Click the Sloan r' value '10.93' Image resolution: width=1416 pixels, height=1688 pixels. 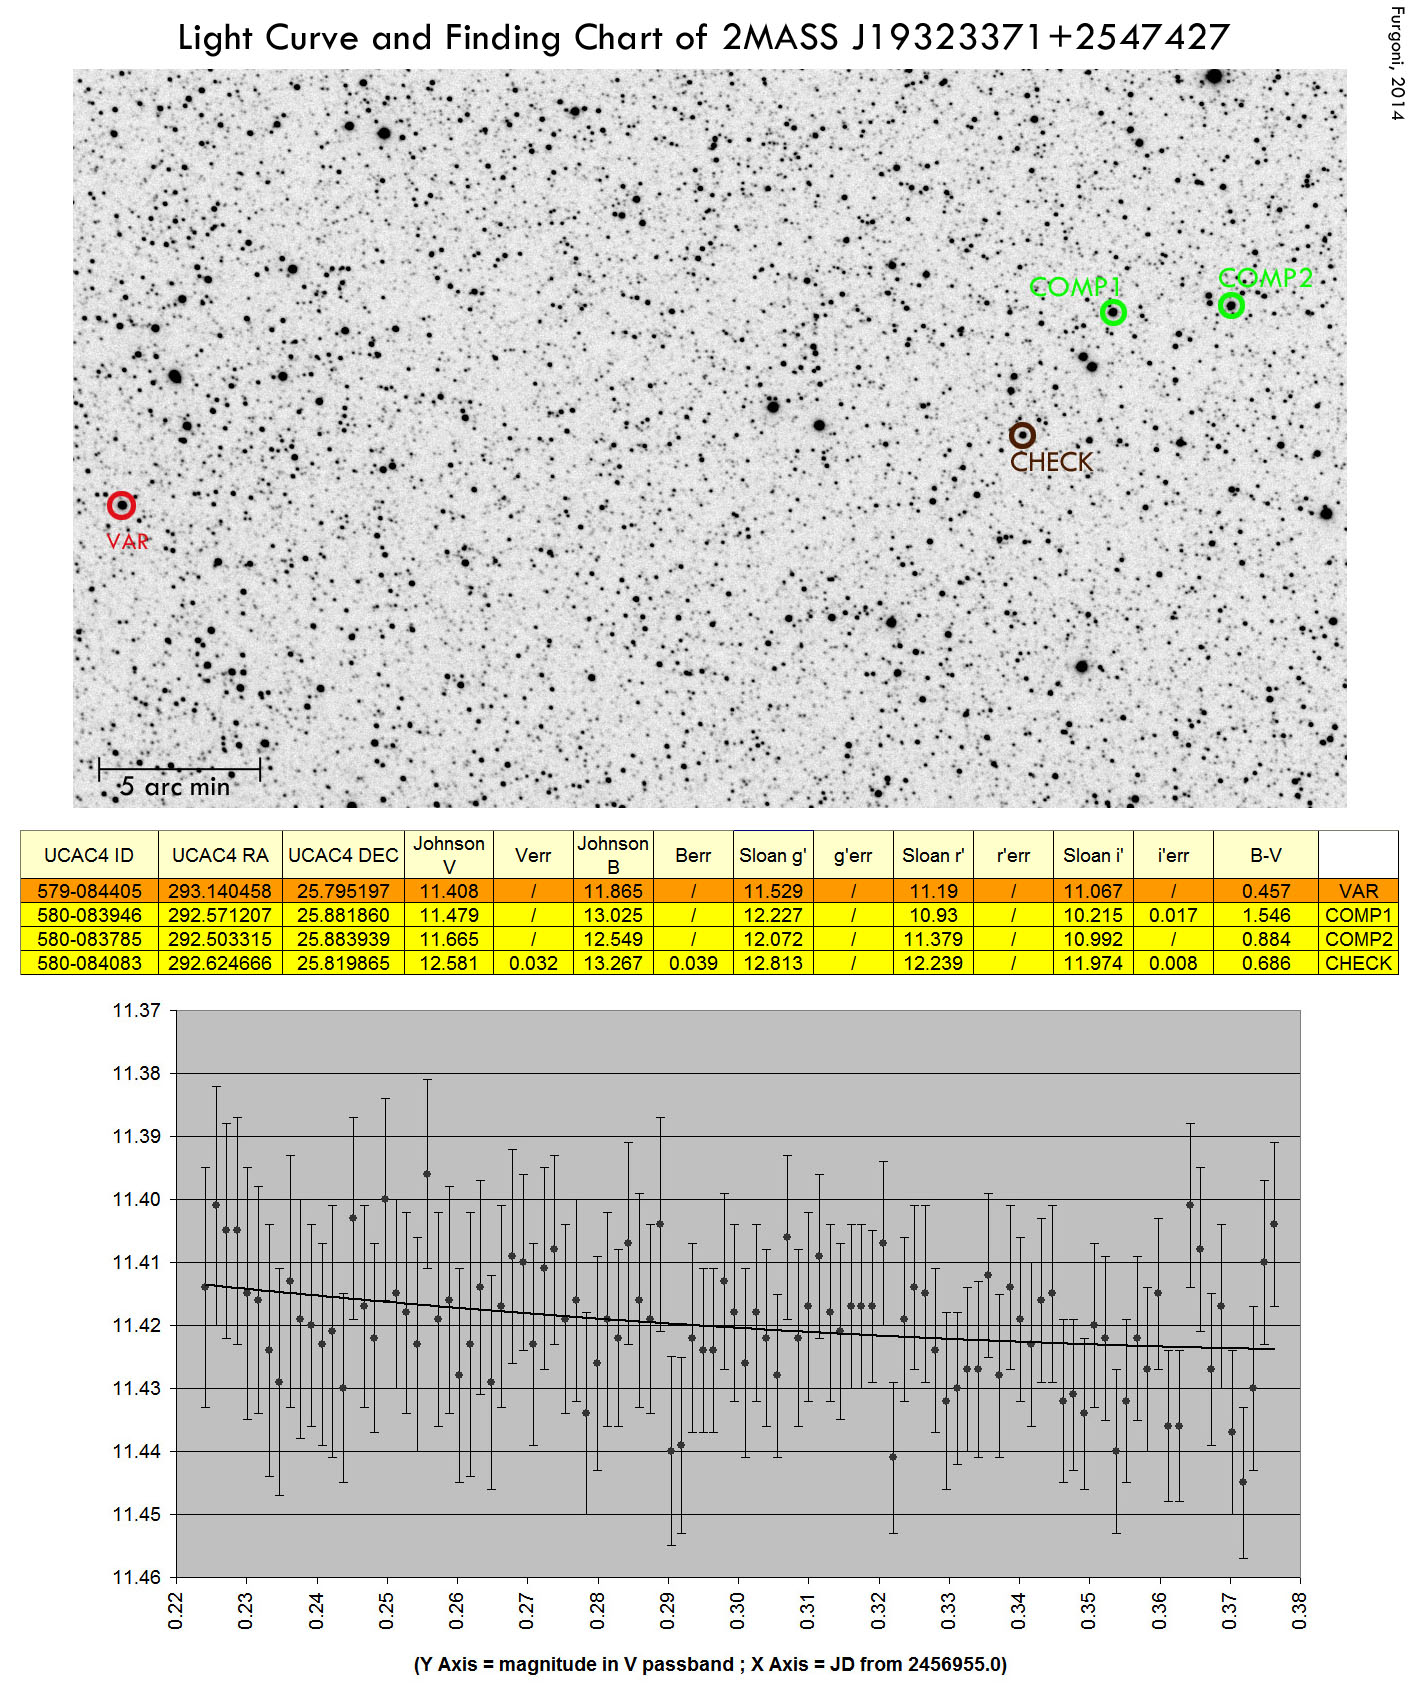click(933, 915)
